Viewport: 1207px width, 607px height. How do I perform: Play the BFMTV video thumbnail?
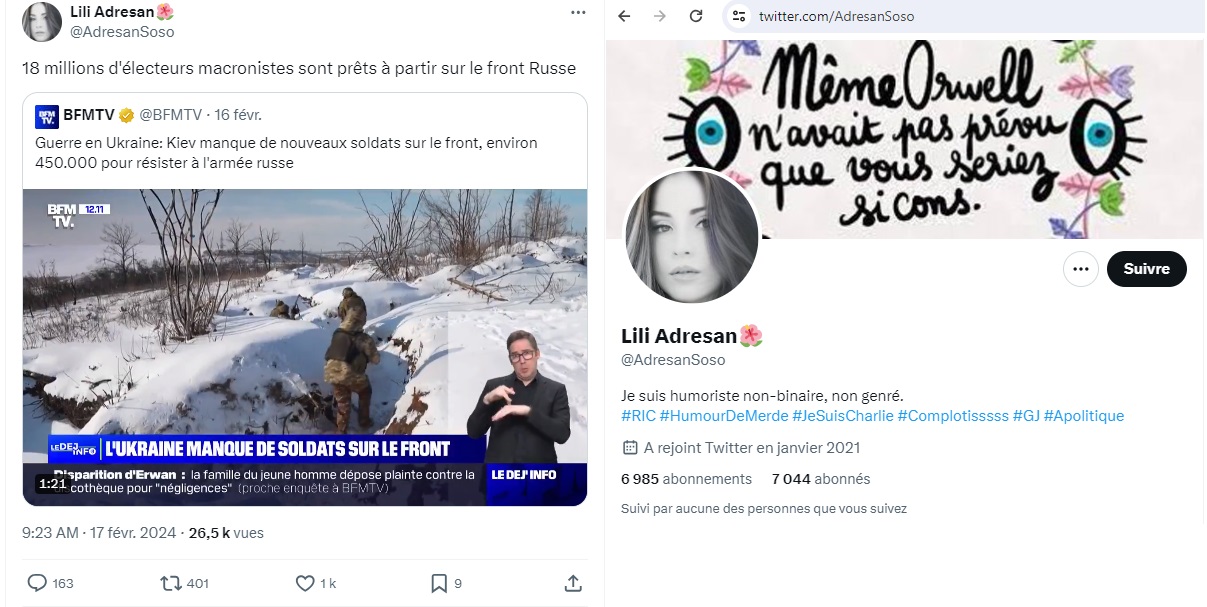pos(305,347)
